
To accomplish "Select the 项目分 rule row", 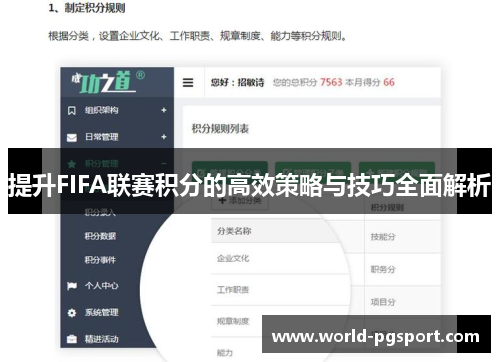I will [403, 302].
